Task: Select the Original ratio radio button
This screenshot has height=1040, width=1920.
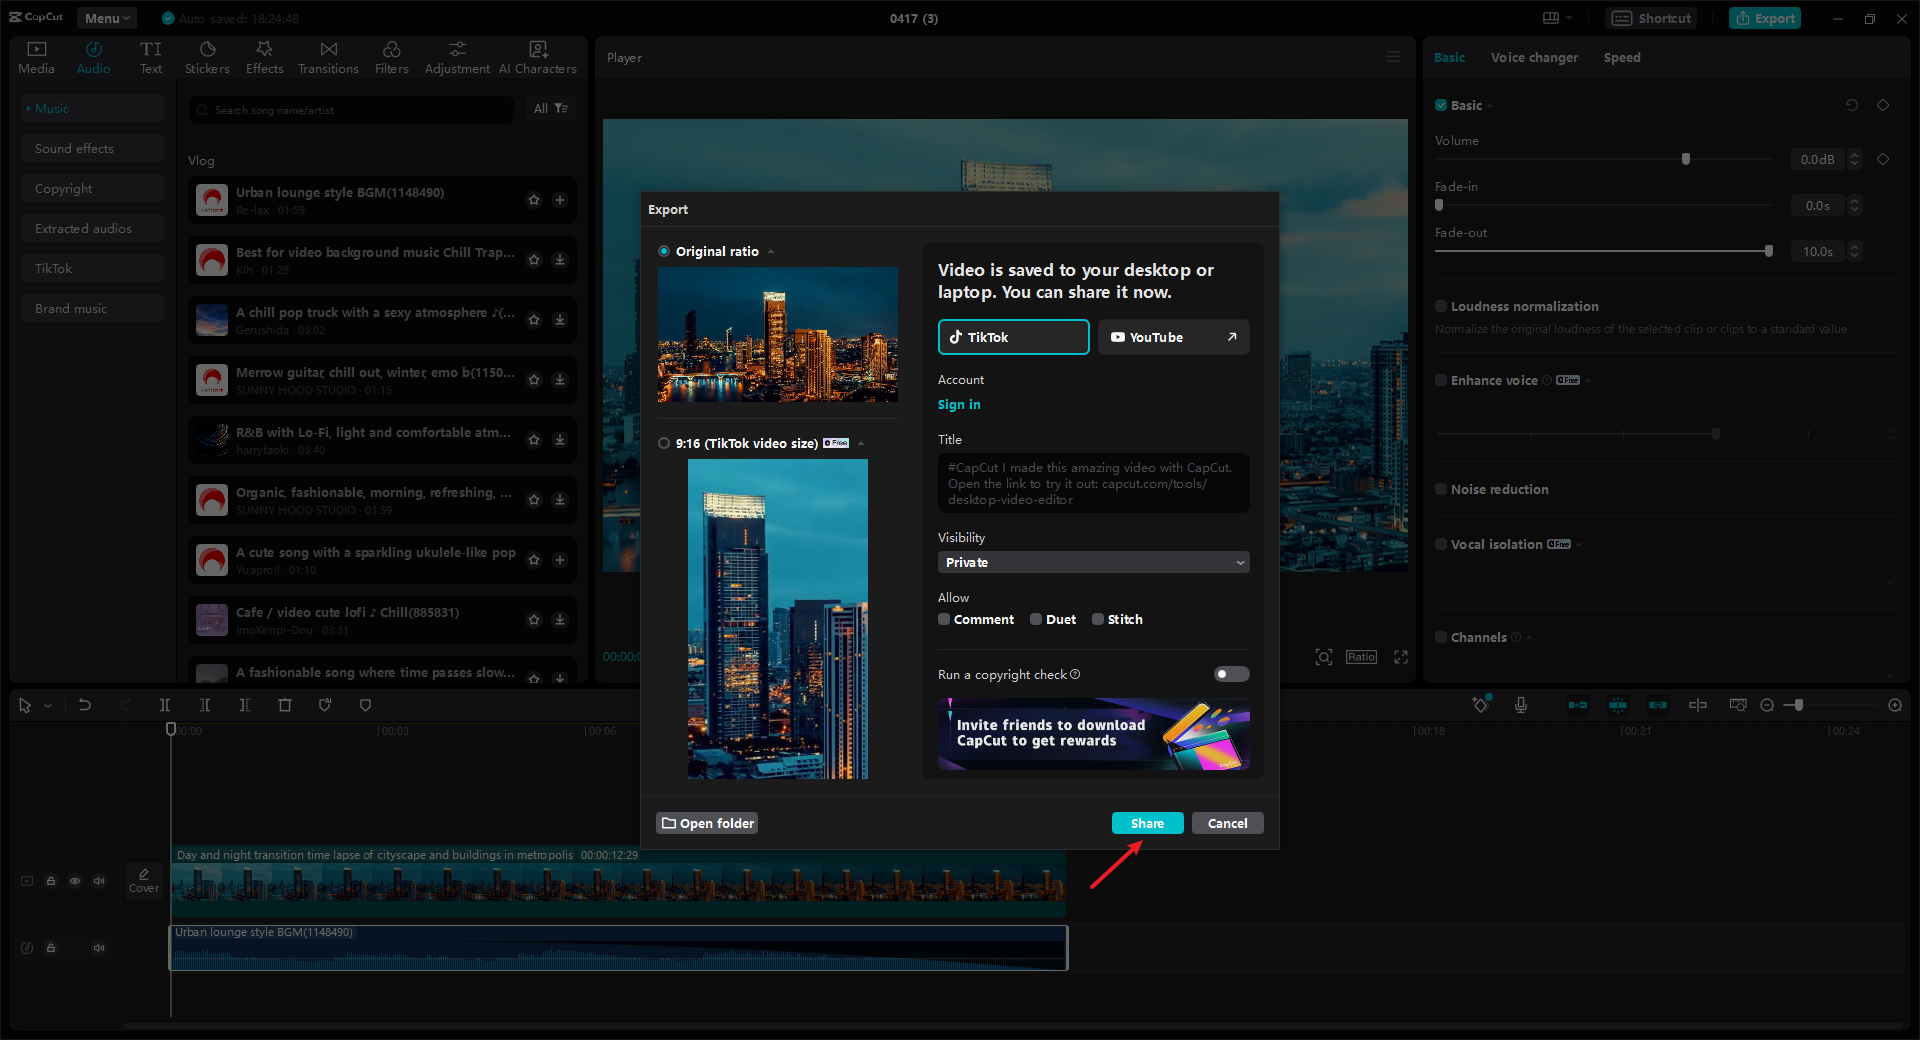Action: point(663,251)
